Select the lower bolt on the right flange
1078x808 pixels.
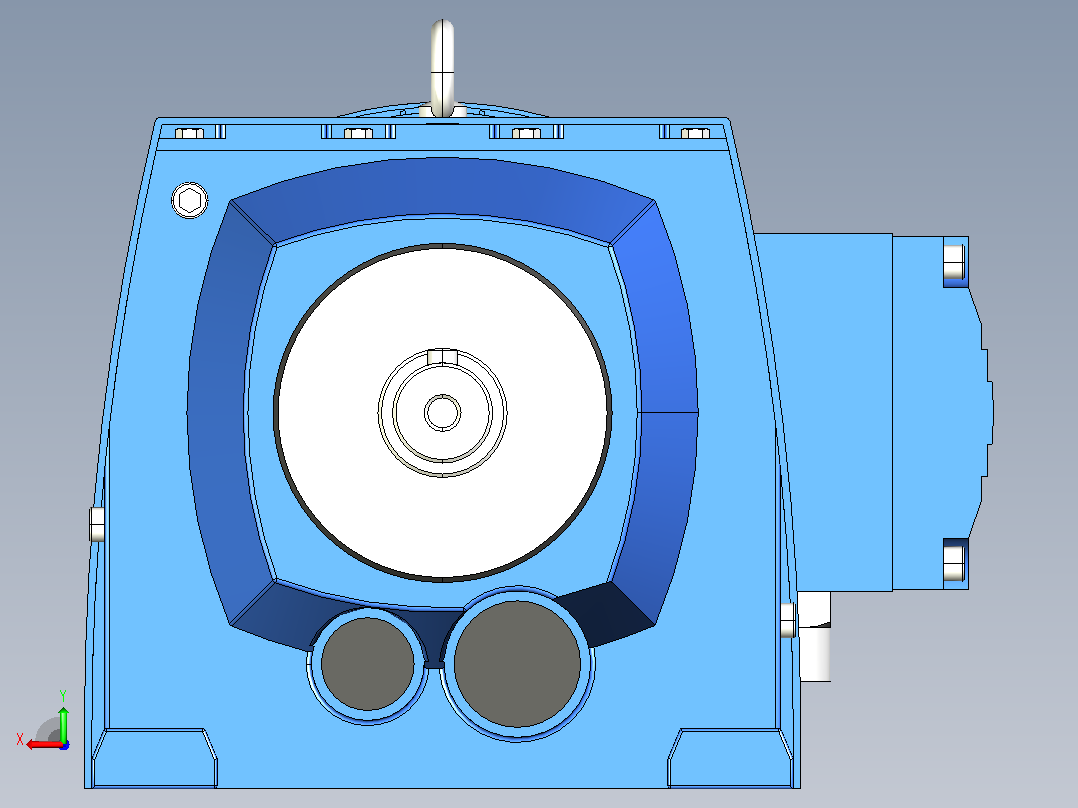point(954,563)
